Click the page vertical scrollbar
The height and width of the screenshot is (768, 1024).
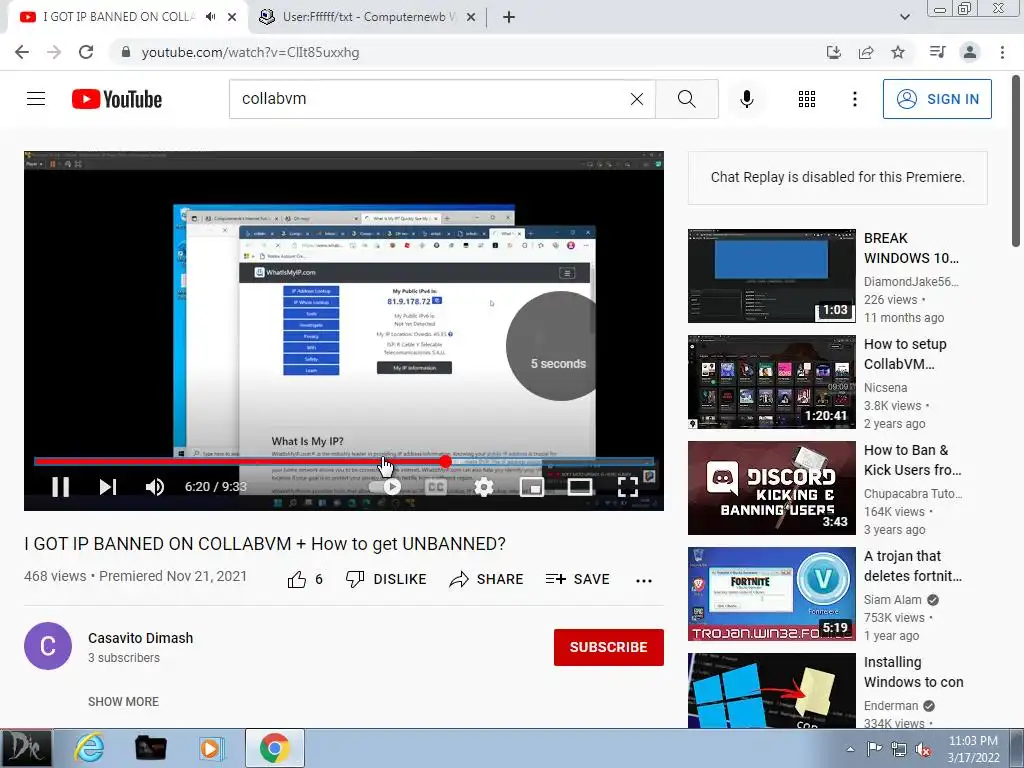tap(1018, 160)
